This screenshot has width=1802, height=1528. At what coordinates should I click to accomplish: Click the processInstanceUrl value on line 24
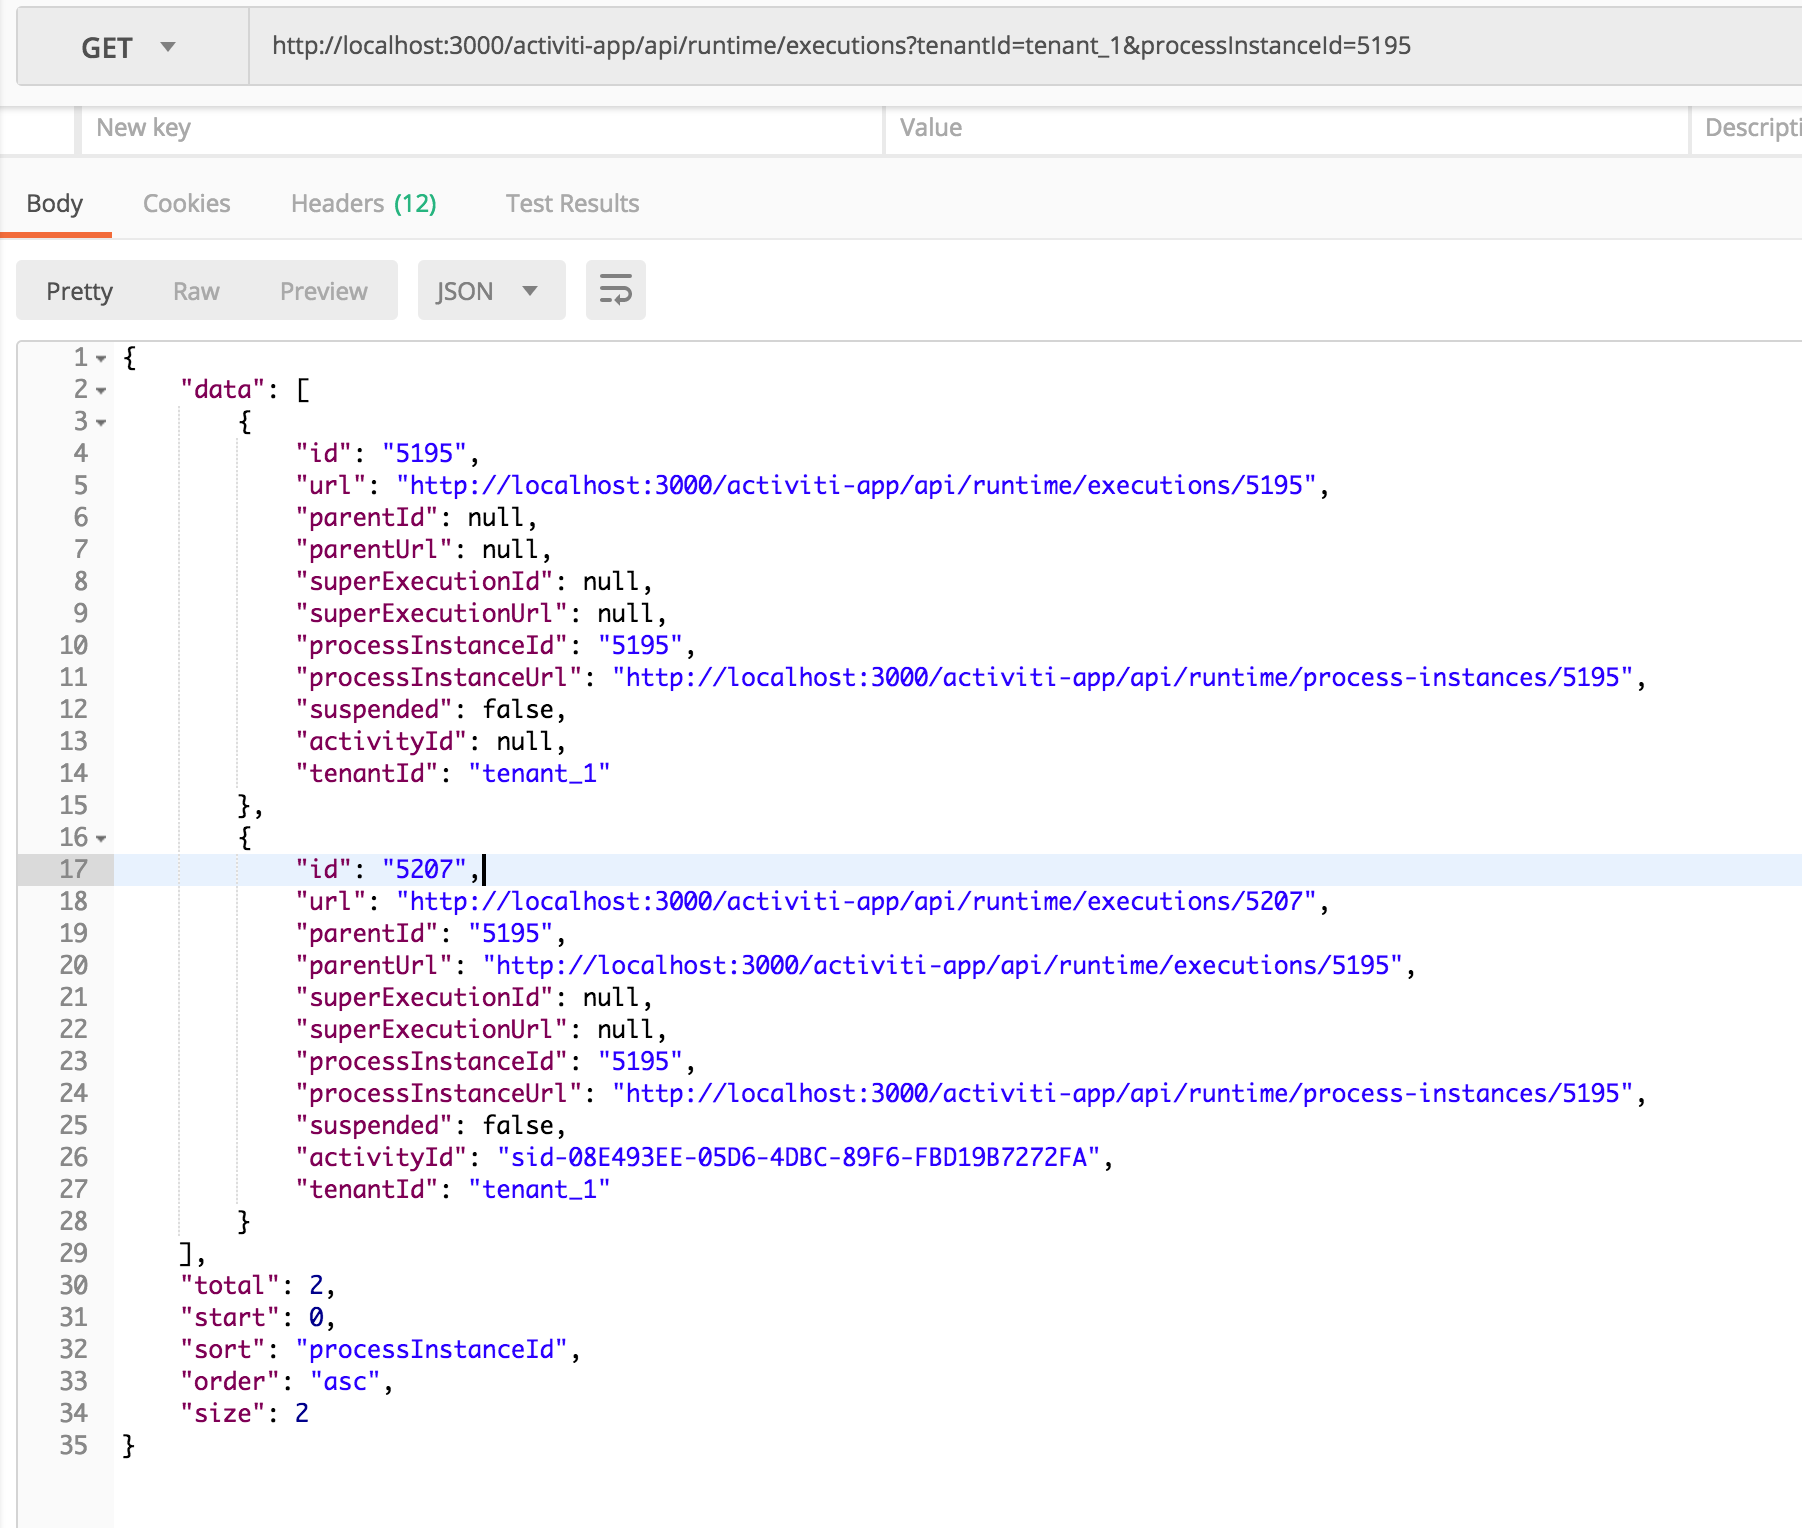click(x=1122, y=1093)
